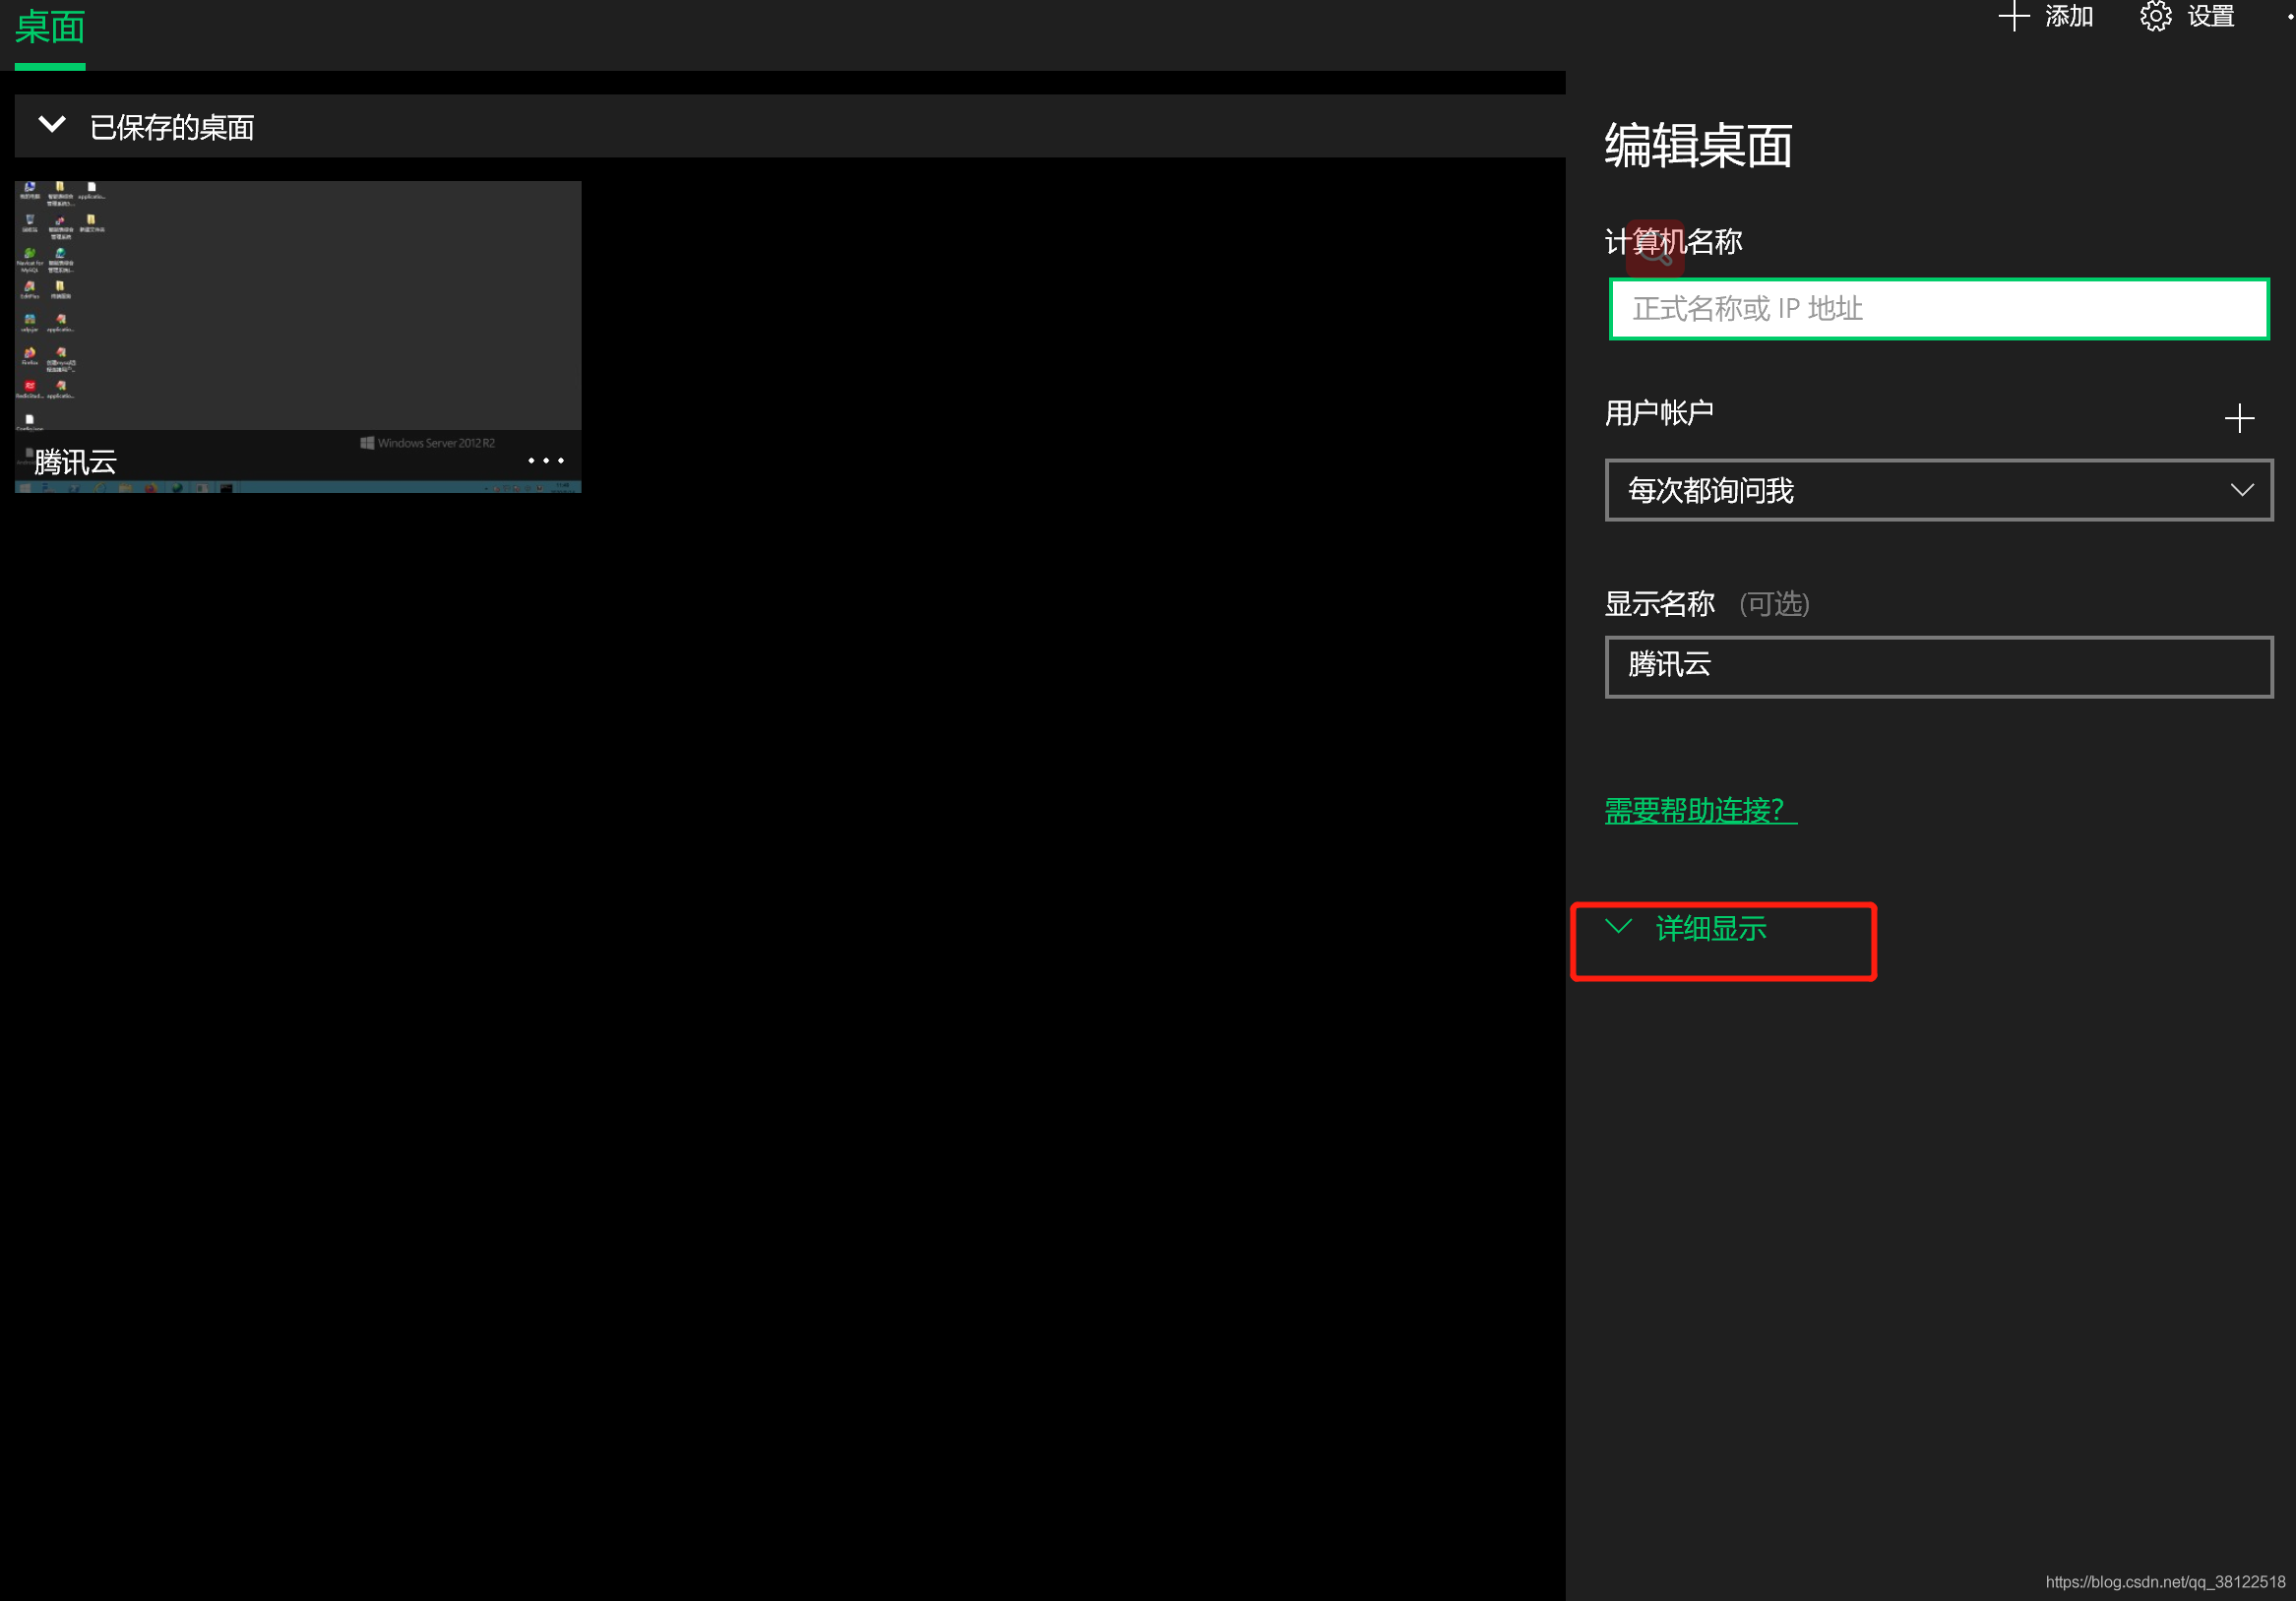Click the 编辑桌面 panel heading

(1699, 146)
